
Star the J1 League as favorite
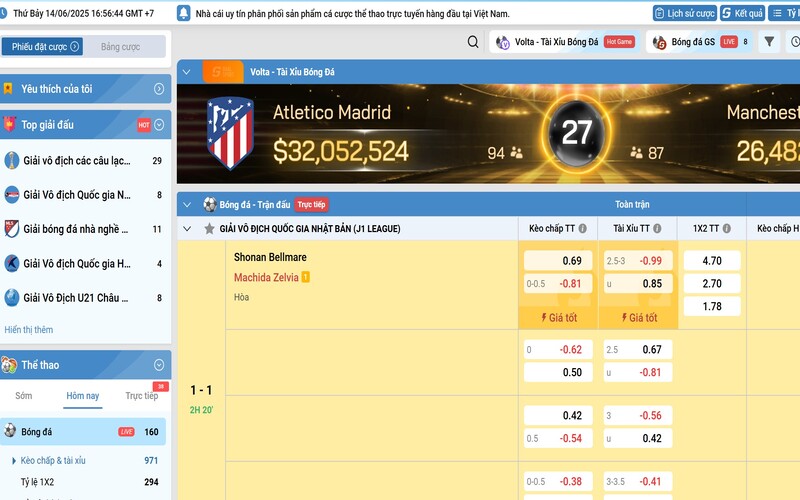tap(209, 229)
